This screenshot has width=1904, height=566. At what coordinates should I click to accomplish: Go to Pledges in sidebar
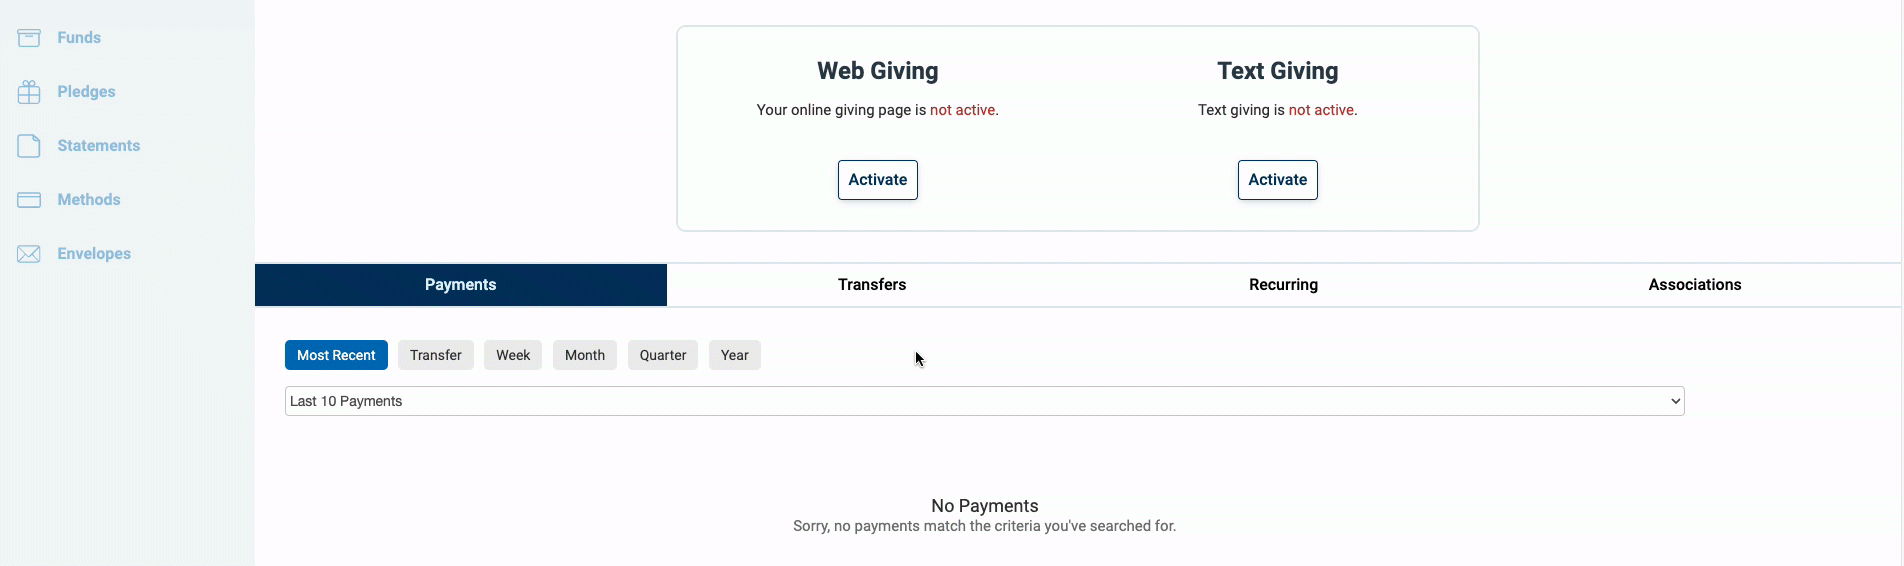coord(86,92)
